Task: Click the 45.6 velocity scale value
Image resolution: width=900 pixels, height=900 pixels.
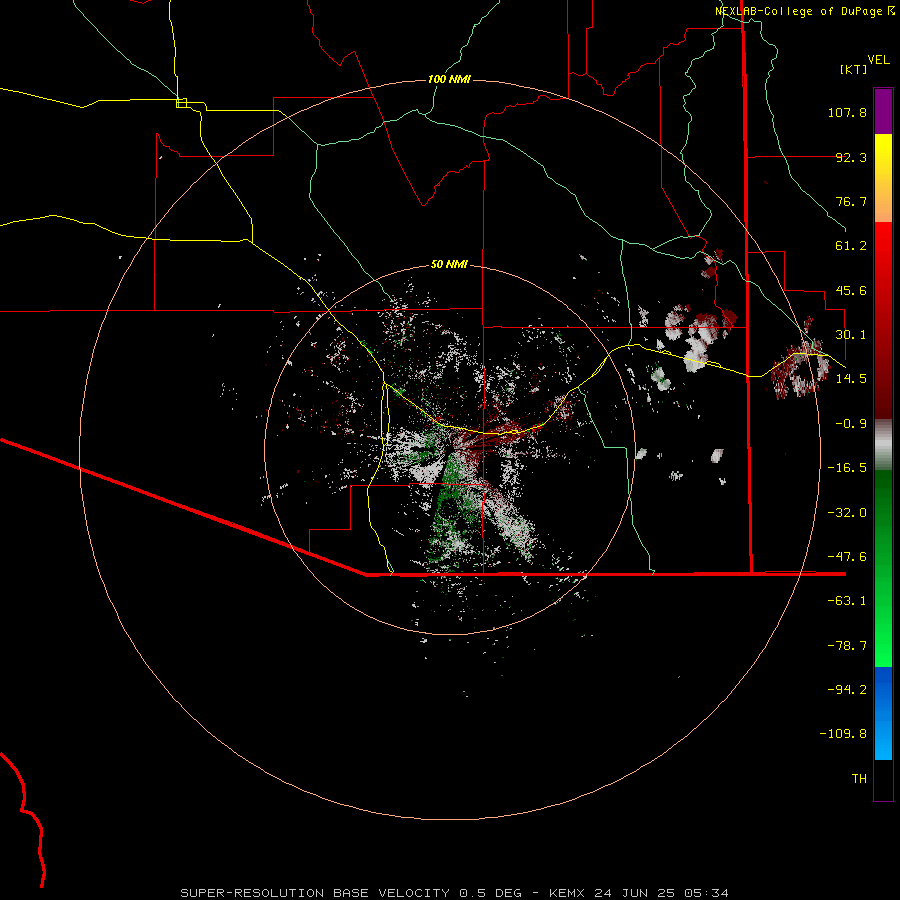Action: pyautogui.click(x=851, y=290)
